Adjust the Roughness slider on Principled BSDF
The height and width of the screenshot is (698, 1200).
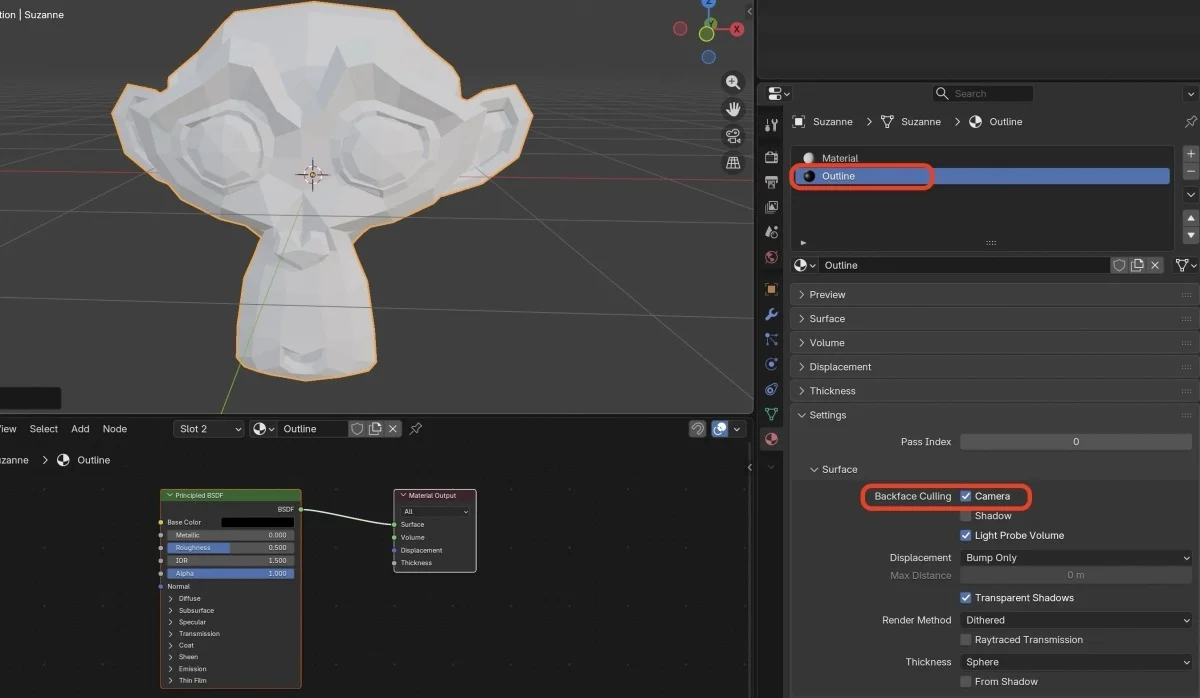click(230, 548)
